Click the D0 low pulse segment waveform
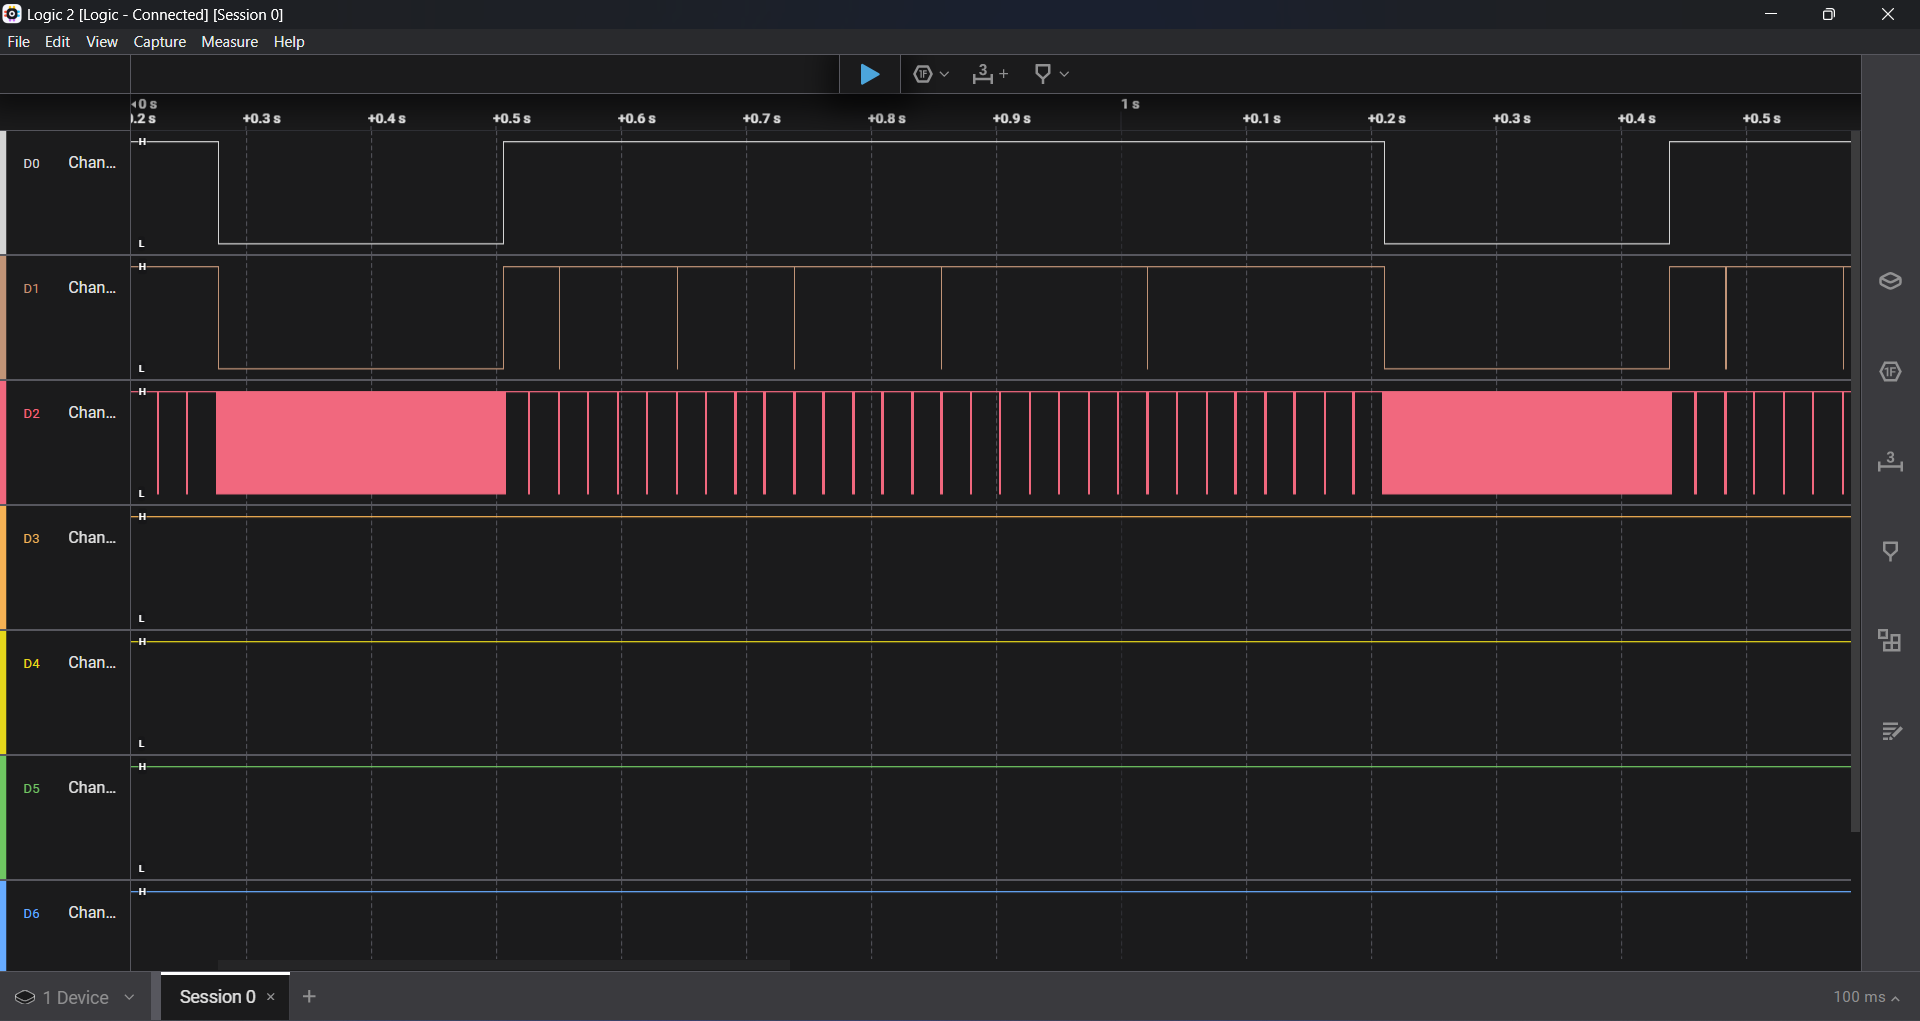Screen dimensions: 1920x1021 361,243
